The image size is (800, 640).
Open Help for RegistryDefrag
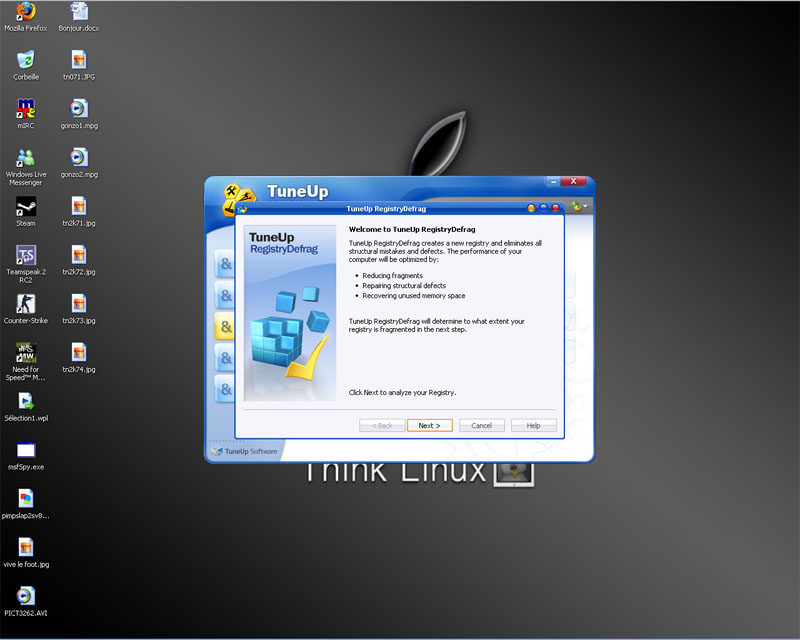[x=534, y=426]
